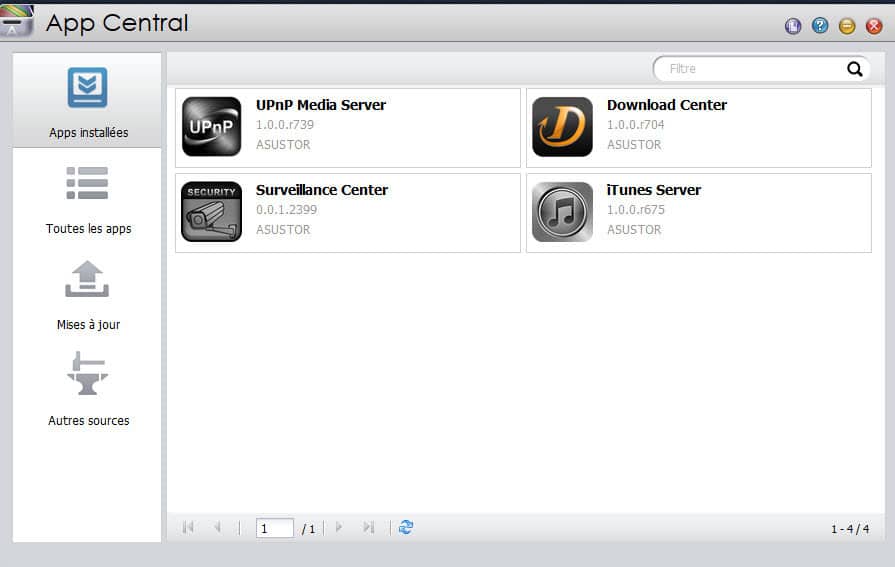The image size is (895, 567).
Task: Open Download Center title
Action: 667,105
